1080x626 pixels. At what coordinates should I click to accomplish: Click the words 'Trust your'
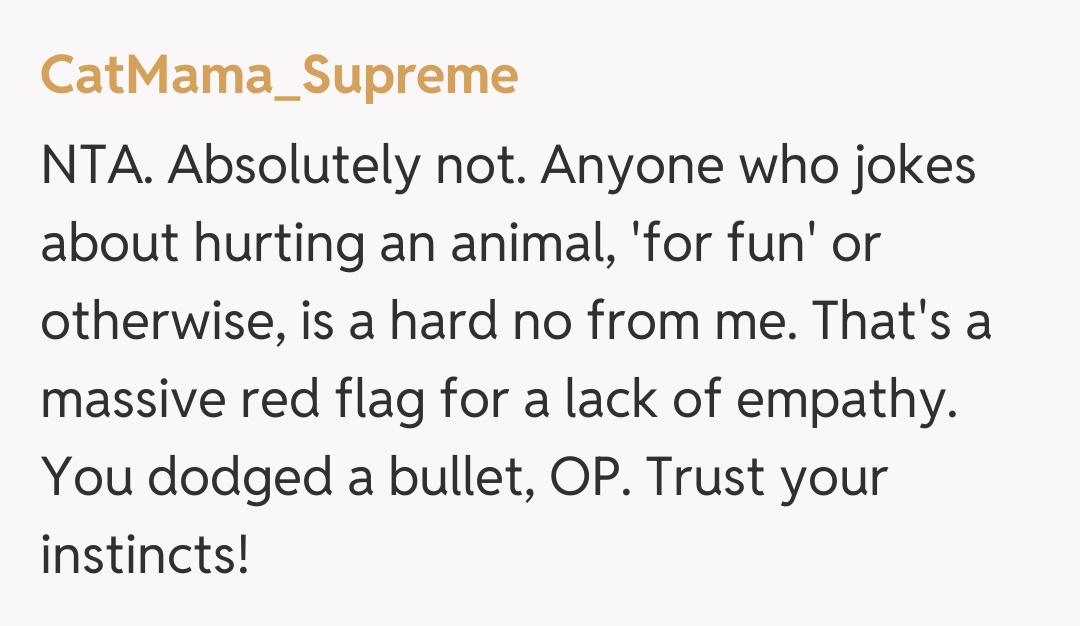pyautogui.click(x=767, y=478)
